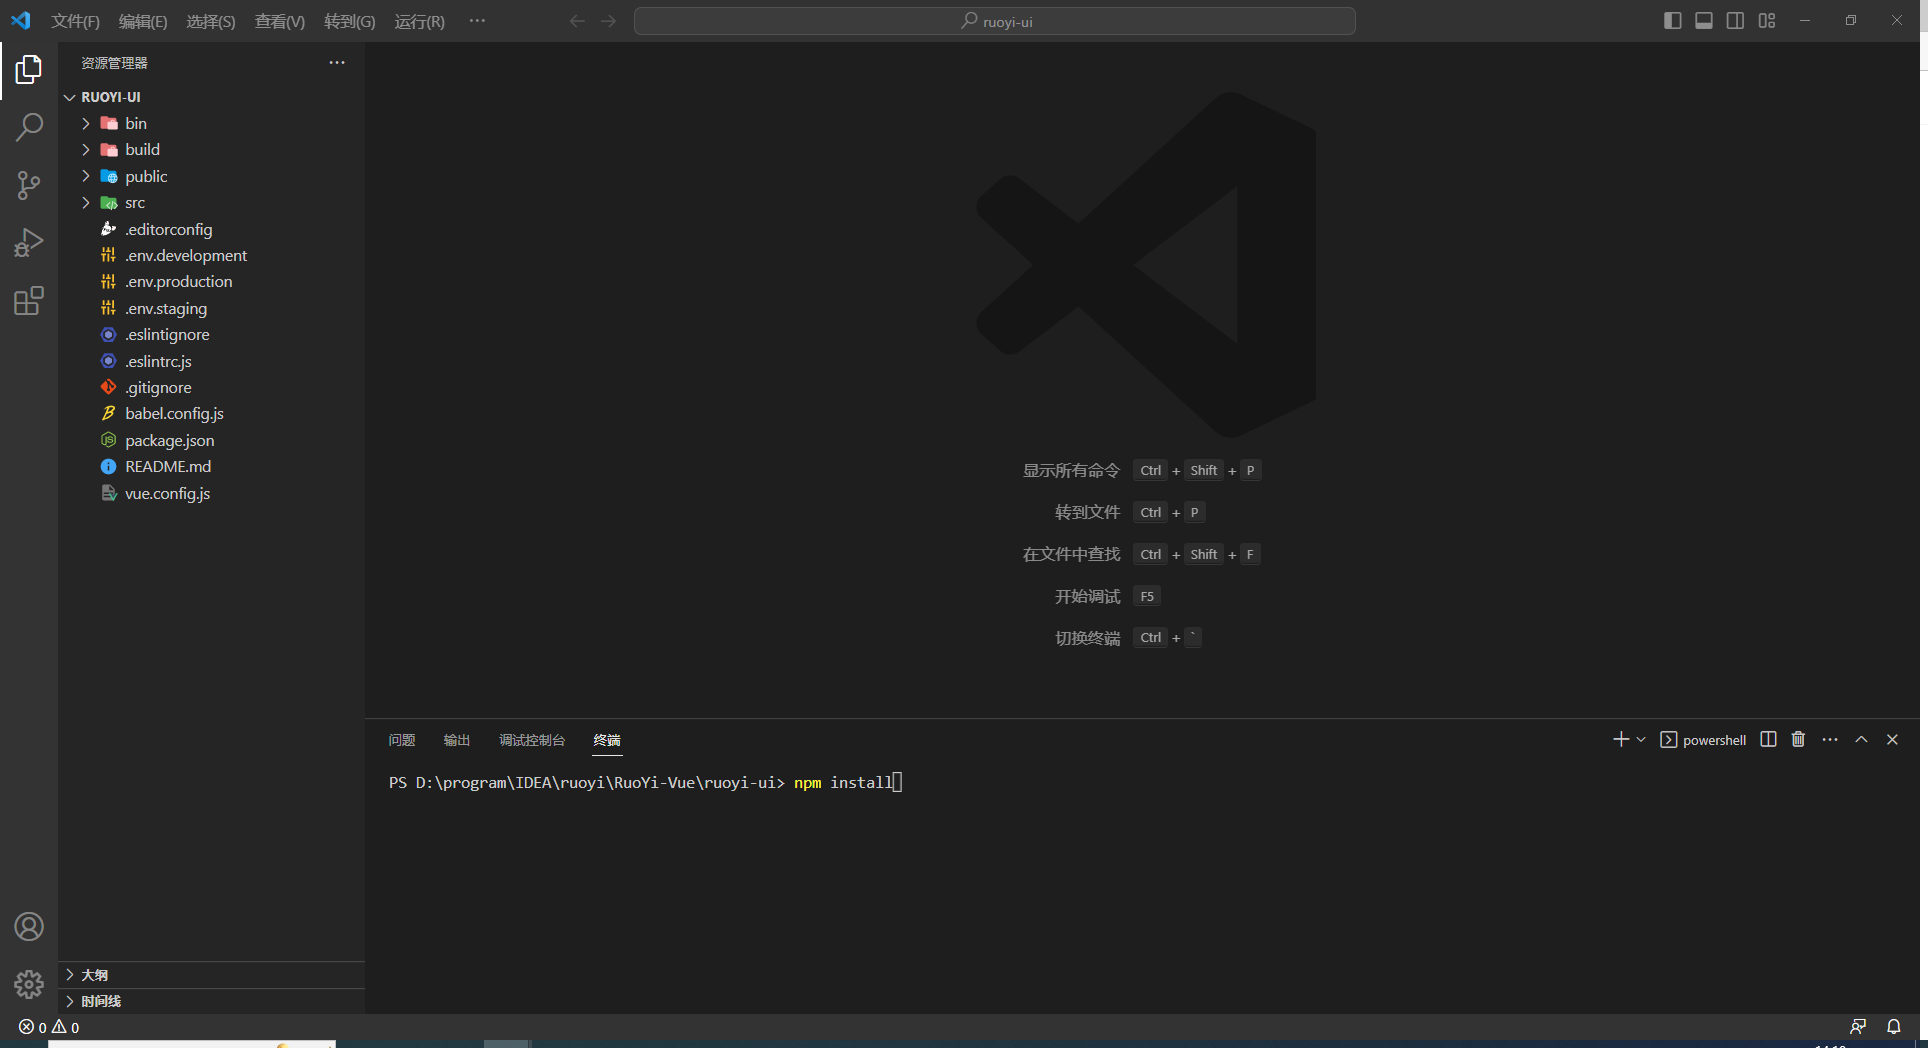Screen dimensions: 1928x1048
Task: Open the package.json file
Action: coord(211,440)
